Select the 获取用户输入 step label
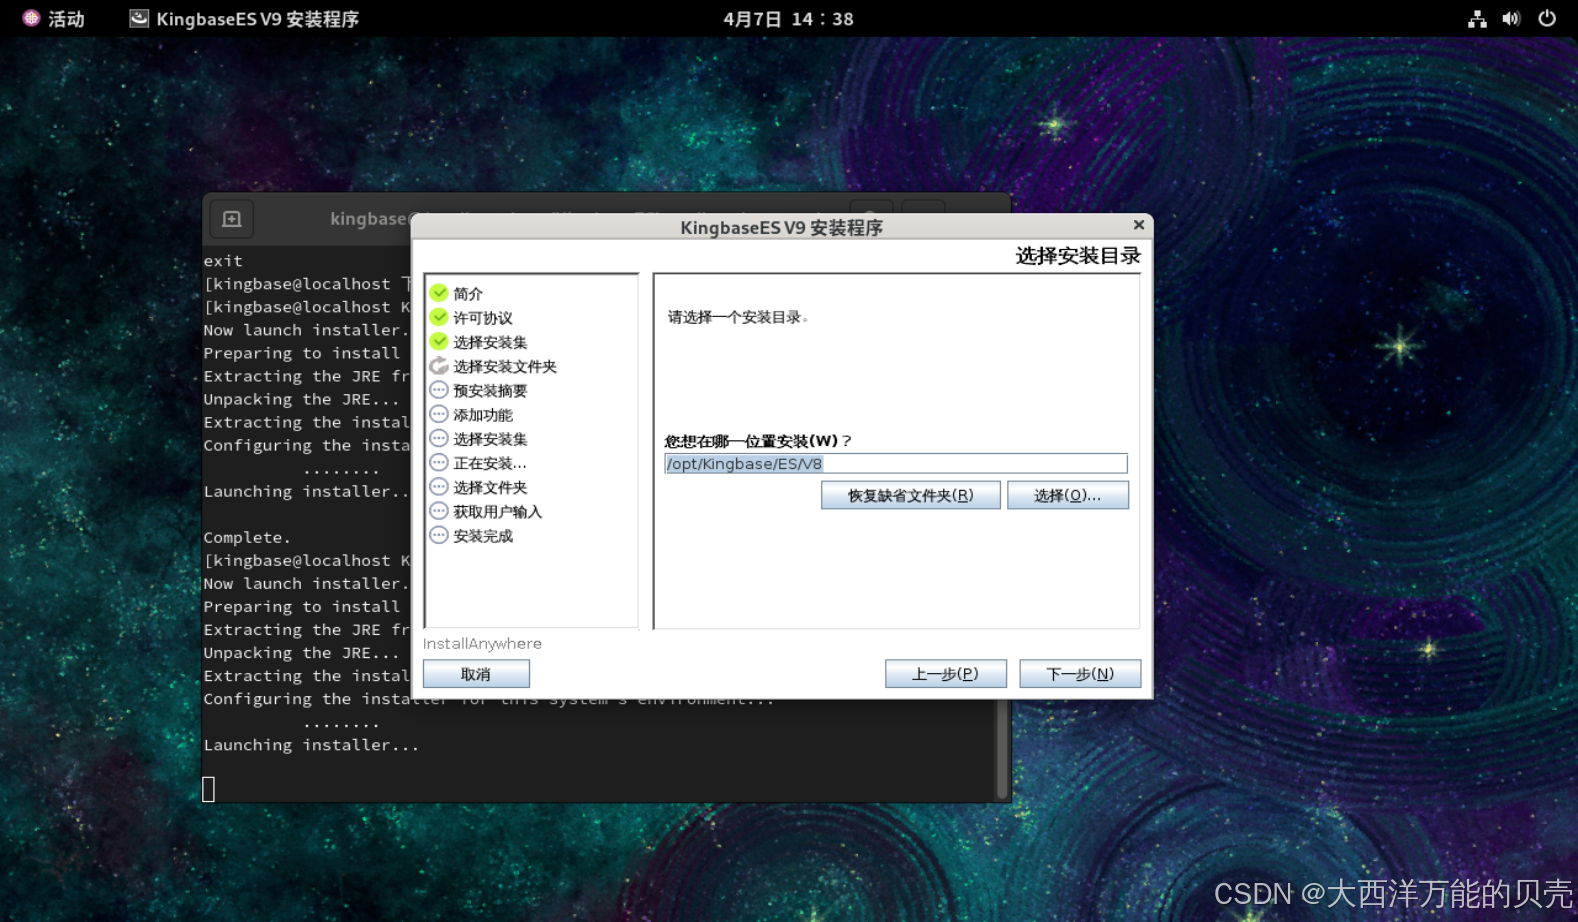Viewport: 1578px width, 922px height. tap(498, 512)
